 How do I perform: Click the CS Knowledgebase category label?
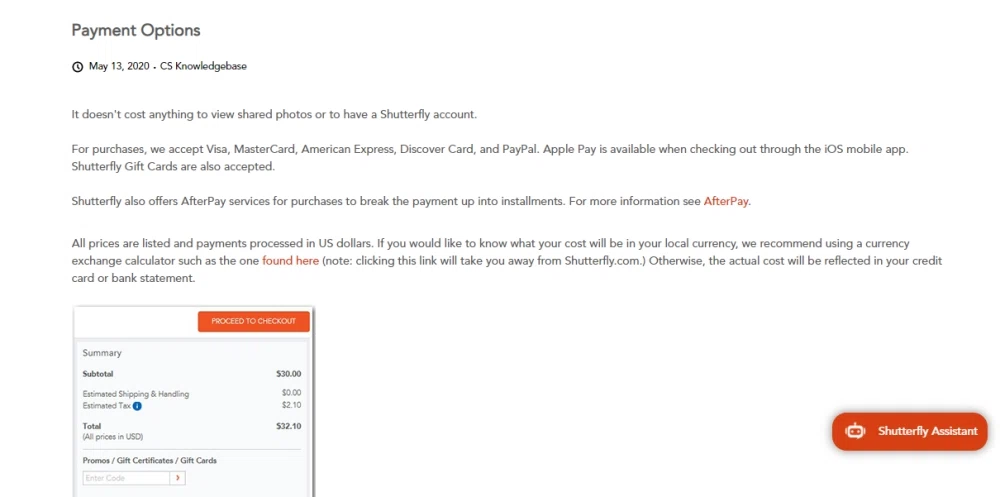[203, 66]
